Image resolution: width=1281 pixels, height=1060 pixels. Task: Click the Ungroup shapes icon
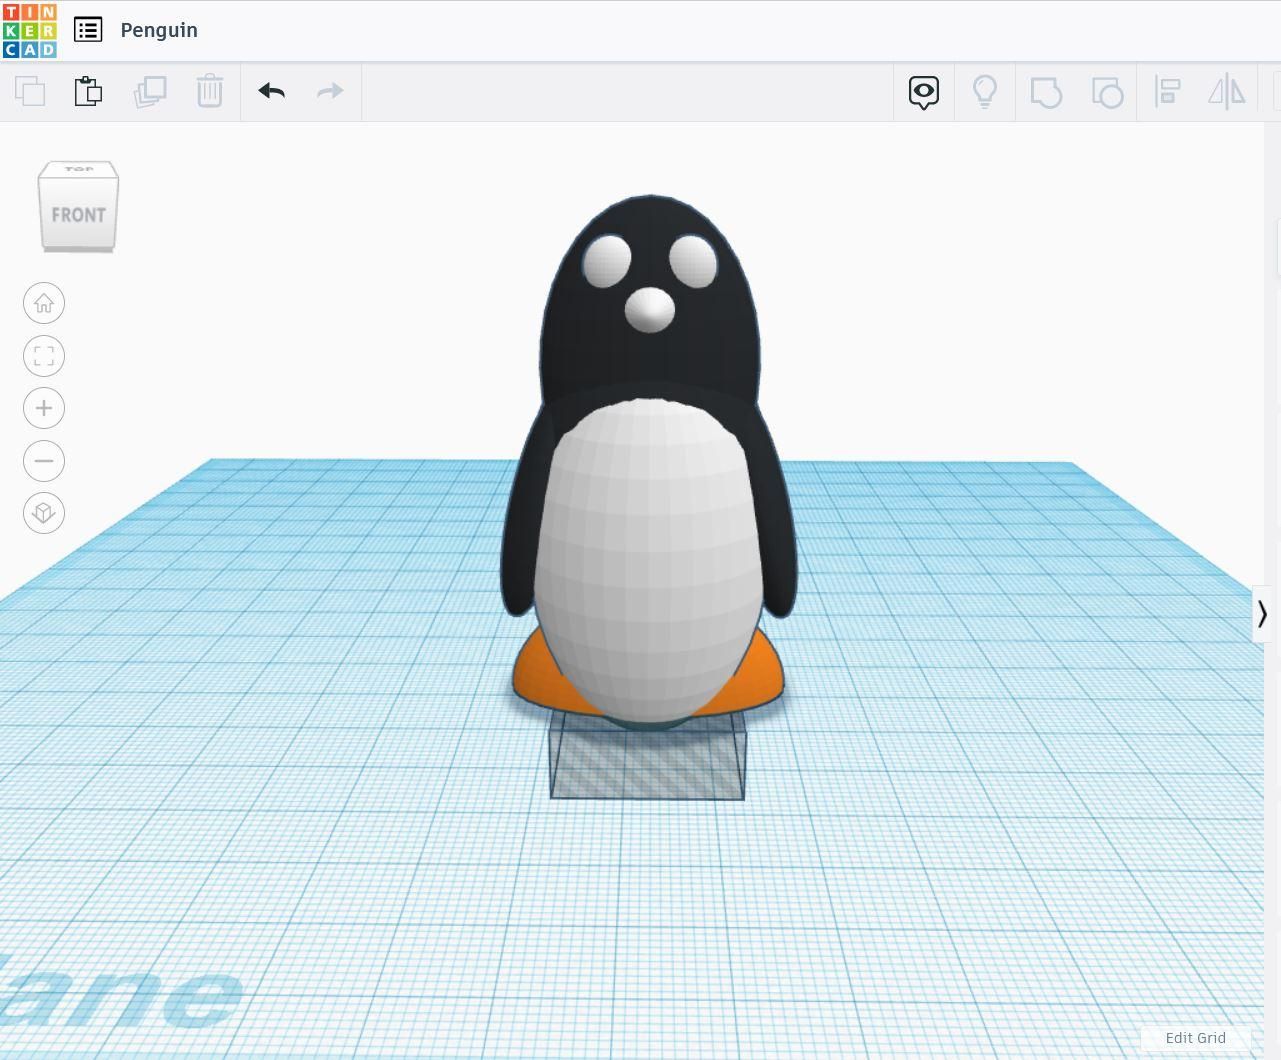[x=1107, y=92]
